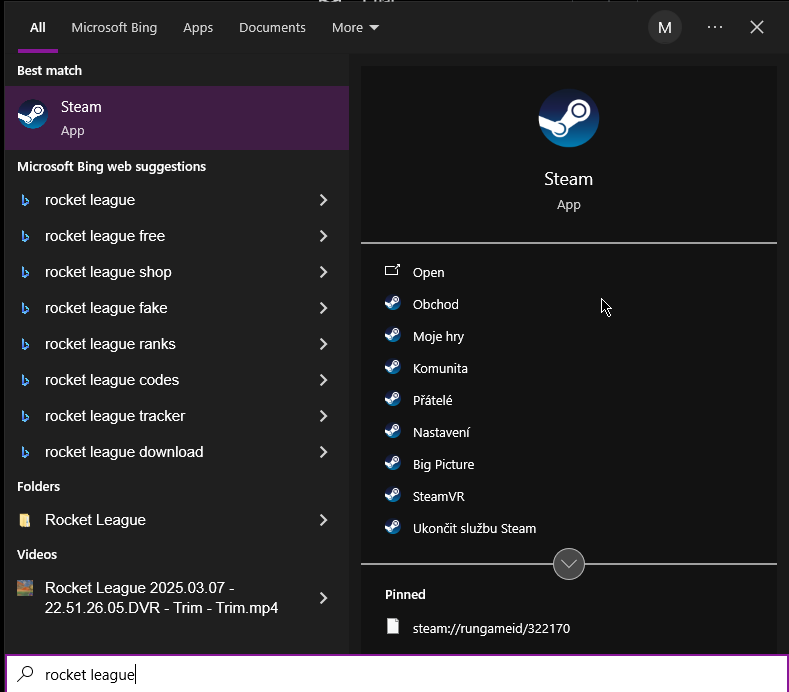Expand the rocket league download suggestion arrow
789x692 pixels.
point(324,452)
